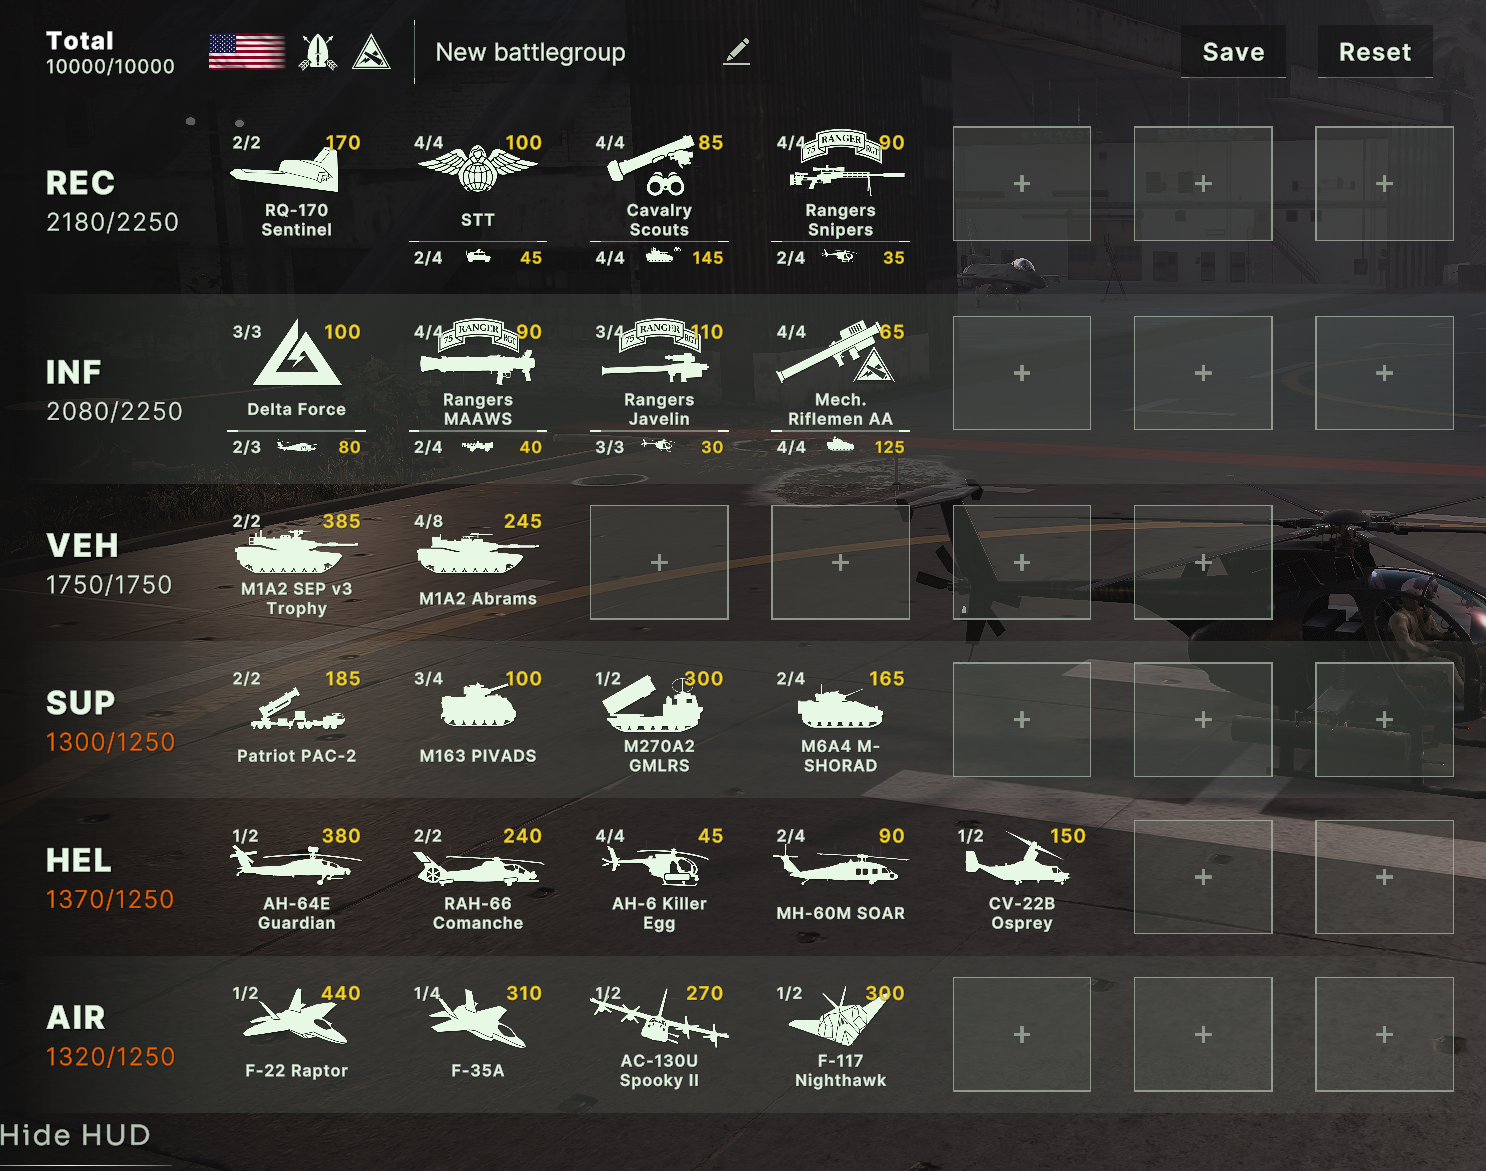The height and width of the screenshot is (1171, 1486).
Task: Select the Delta Force infantry unit
Action: point(297,372)
